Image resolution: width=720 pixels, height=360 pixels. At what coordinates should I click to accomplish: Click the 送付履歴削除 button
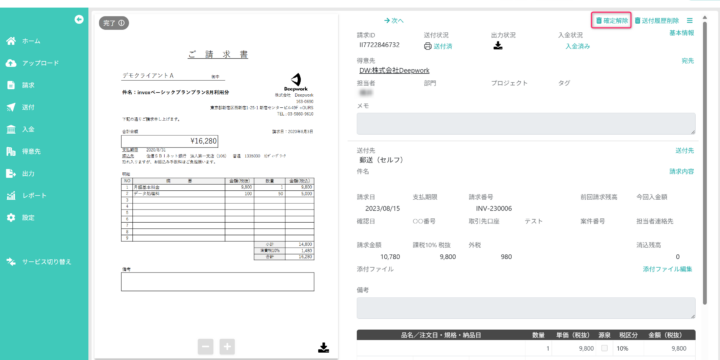coord(657,20)
